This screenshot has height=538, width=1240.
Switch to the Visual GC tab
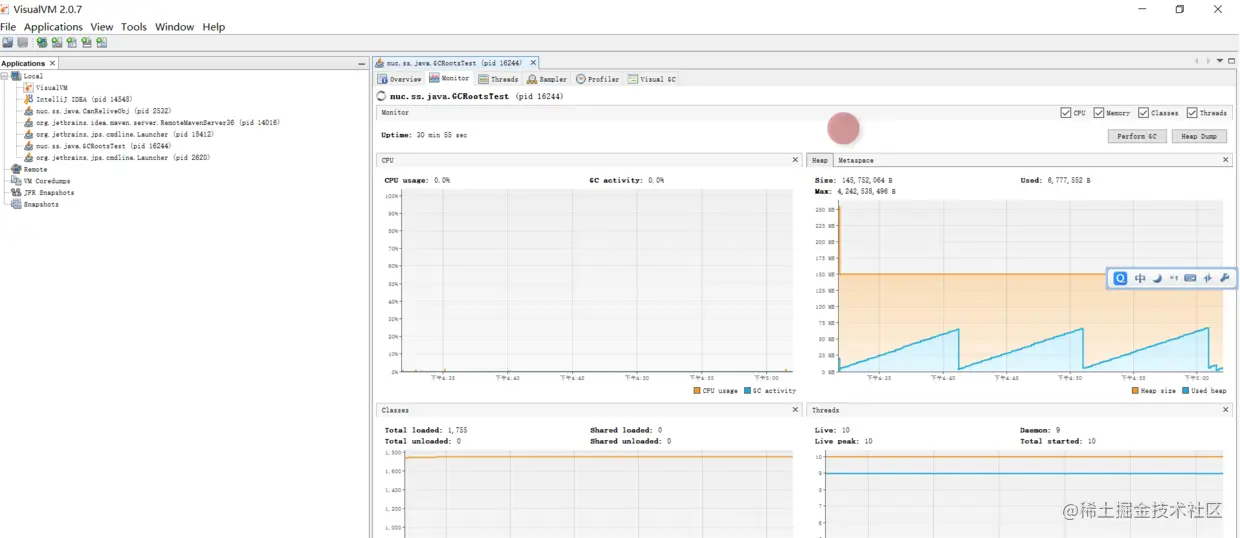652,79
